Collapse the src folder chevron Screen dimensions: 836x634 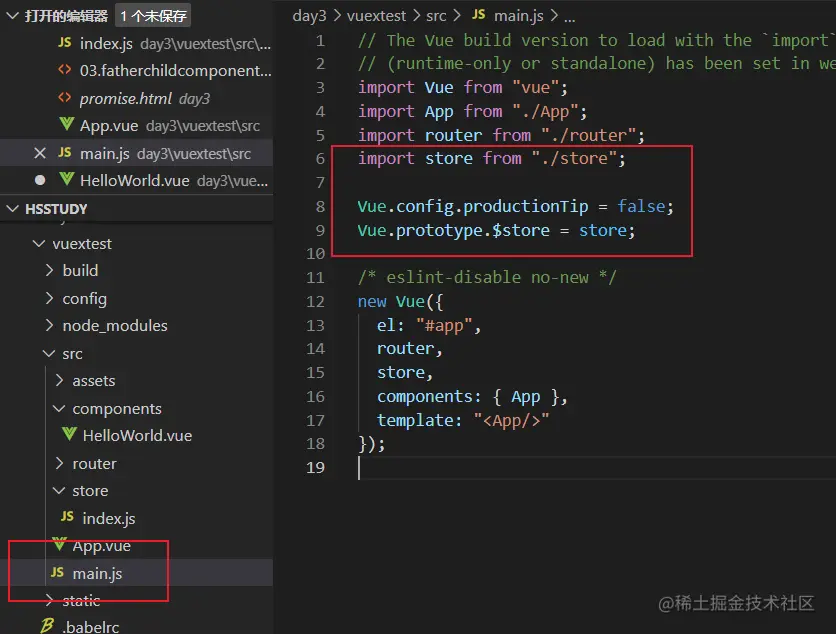(x=49, y=354)
